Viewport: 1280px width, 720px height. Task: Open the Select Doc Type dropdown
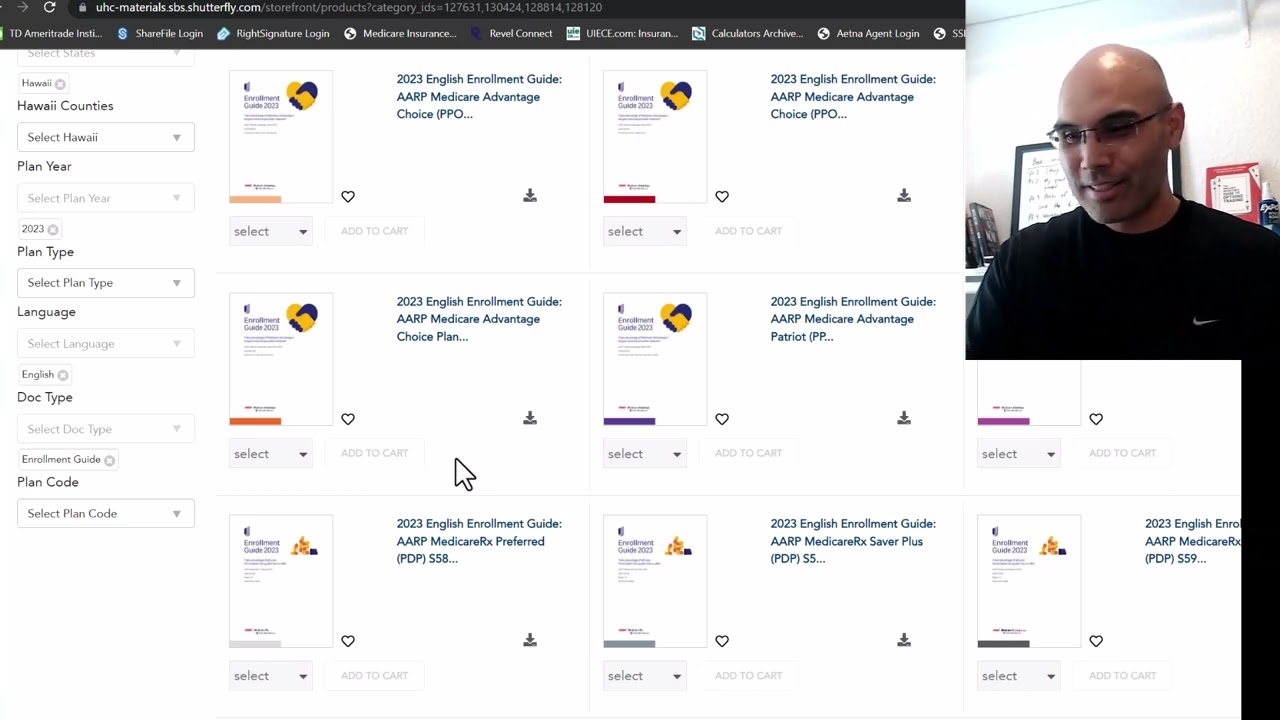click(105, 429)
